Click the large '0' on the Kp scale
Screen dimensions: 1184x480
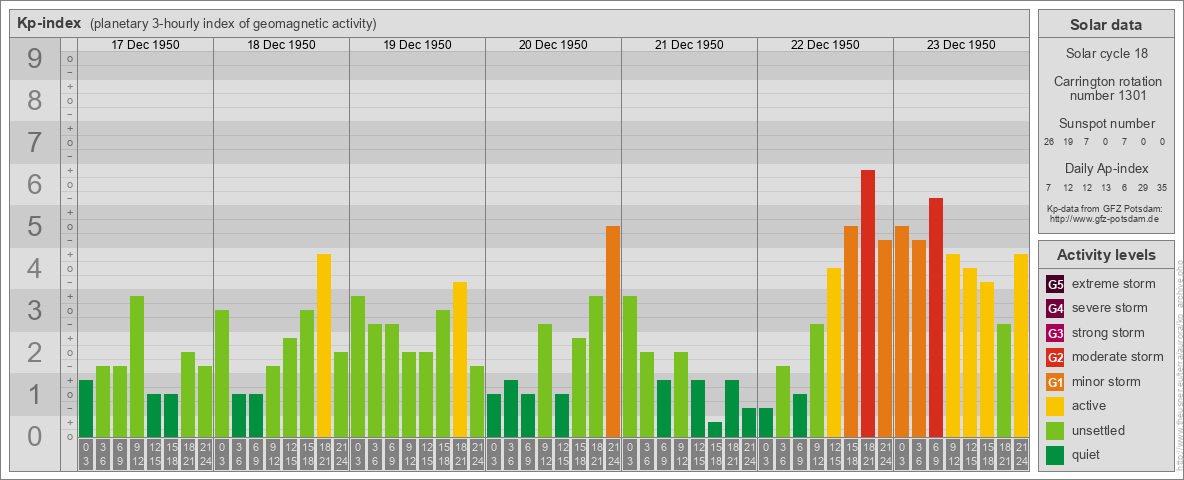click(x=35, y=436)
